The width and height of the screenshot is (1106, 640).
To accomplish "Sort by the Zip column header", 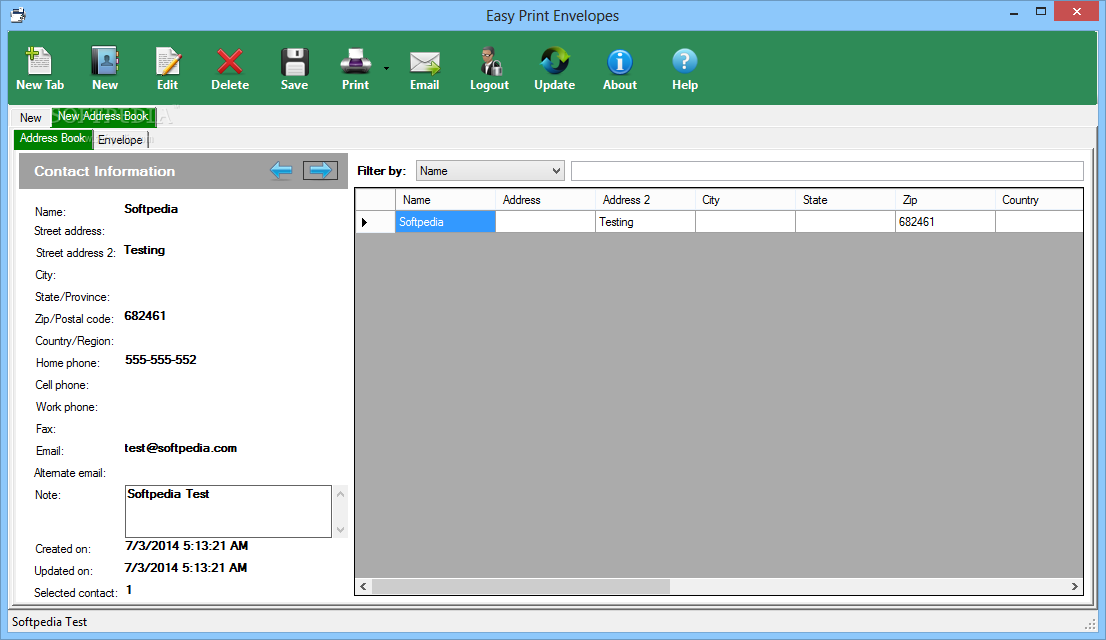I will coord(946,200).
